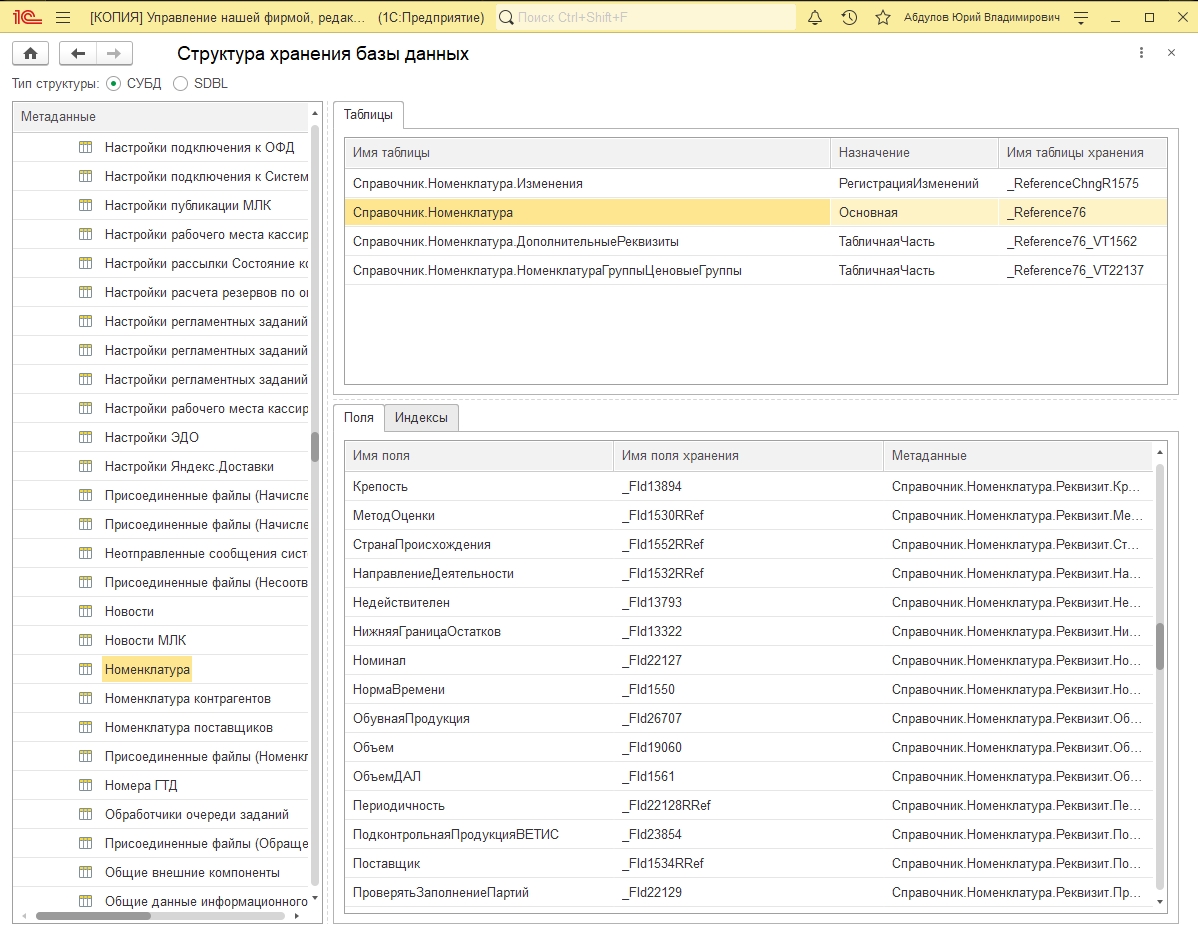1198x936 pixels.
Task: Select Настройки подключения к ОФД in metadata tree
Action: tap(199, 147)
